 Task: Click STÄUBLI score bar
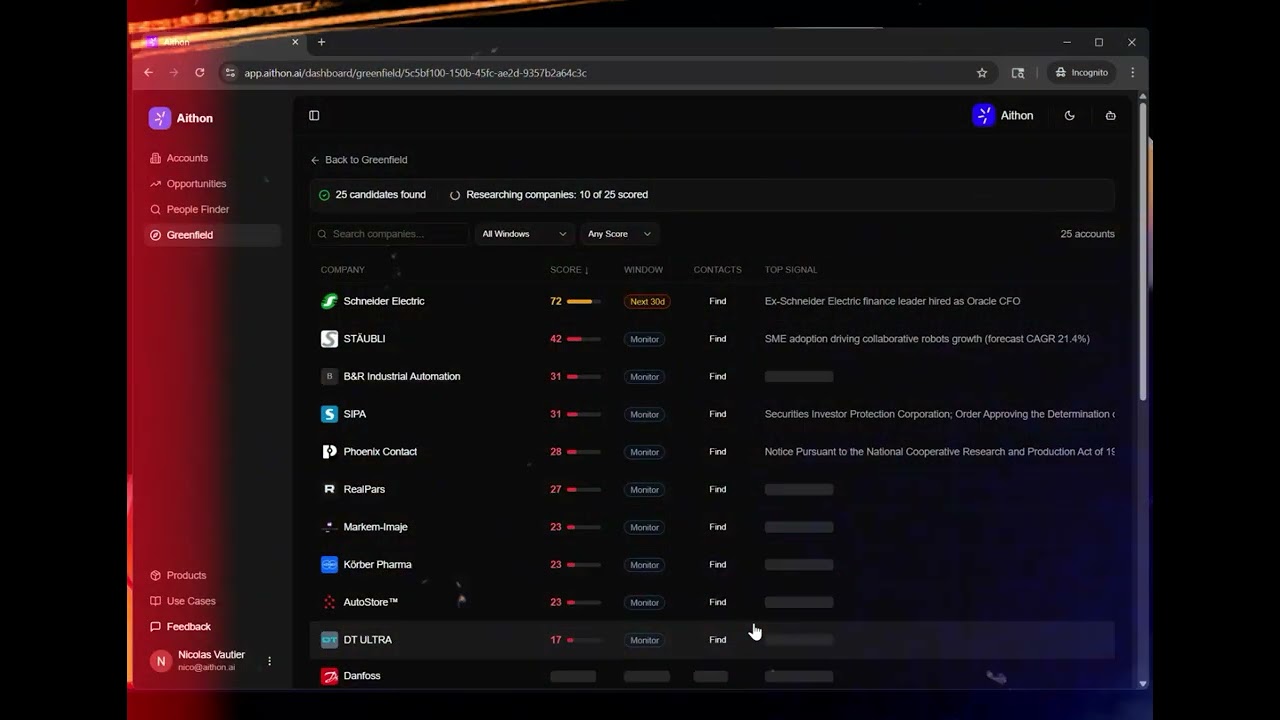click(x=584, y=339)
